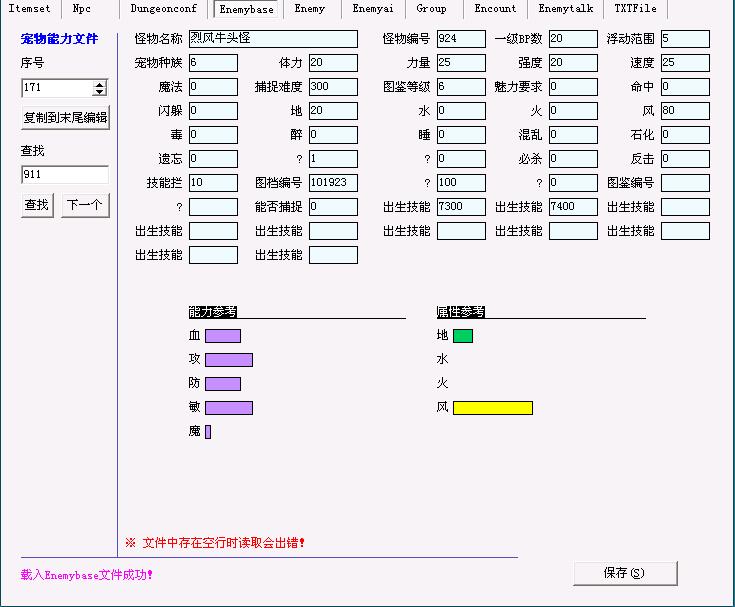The image size is (735, 607).
Task: Switch to the TXTFile tab
Action: coord(635,9)
